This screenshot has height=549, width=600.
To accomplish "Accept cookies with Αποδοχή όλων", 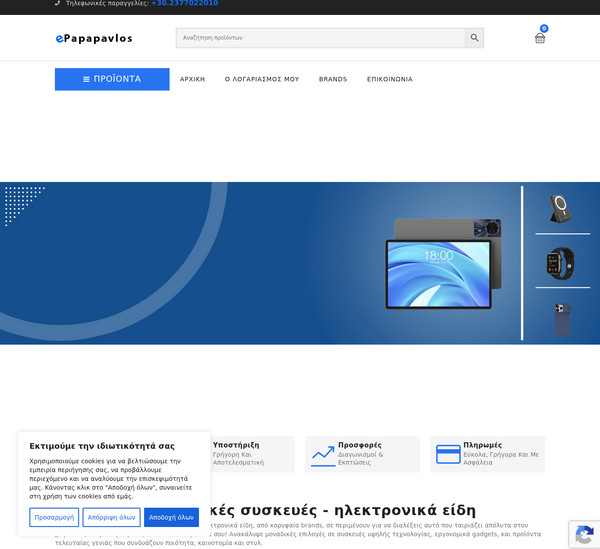I will coord(171,517).
